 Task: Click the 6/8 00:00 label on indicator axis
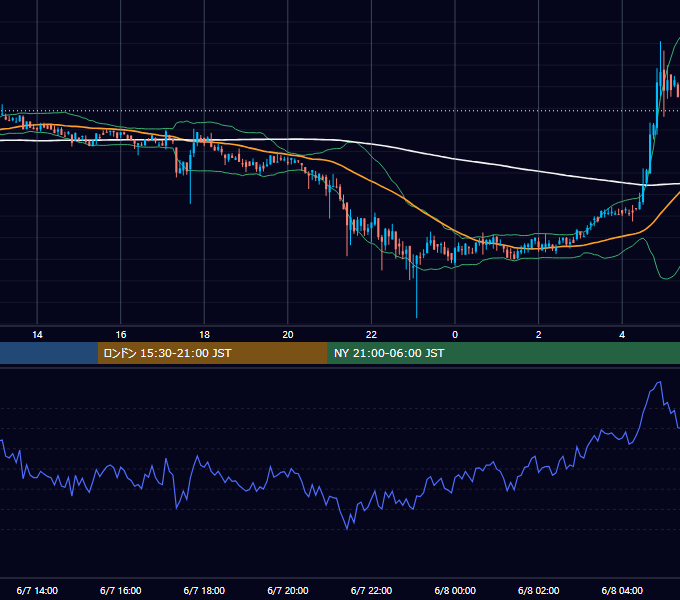[x=455, y=590]
